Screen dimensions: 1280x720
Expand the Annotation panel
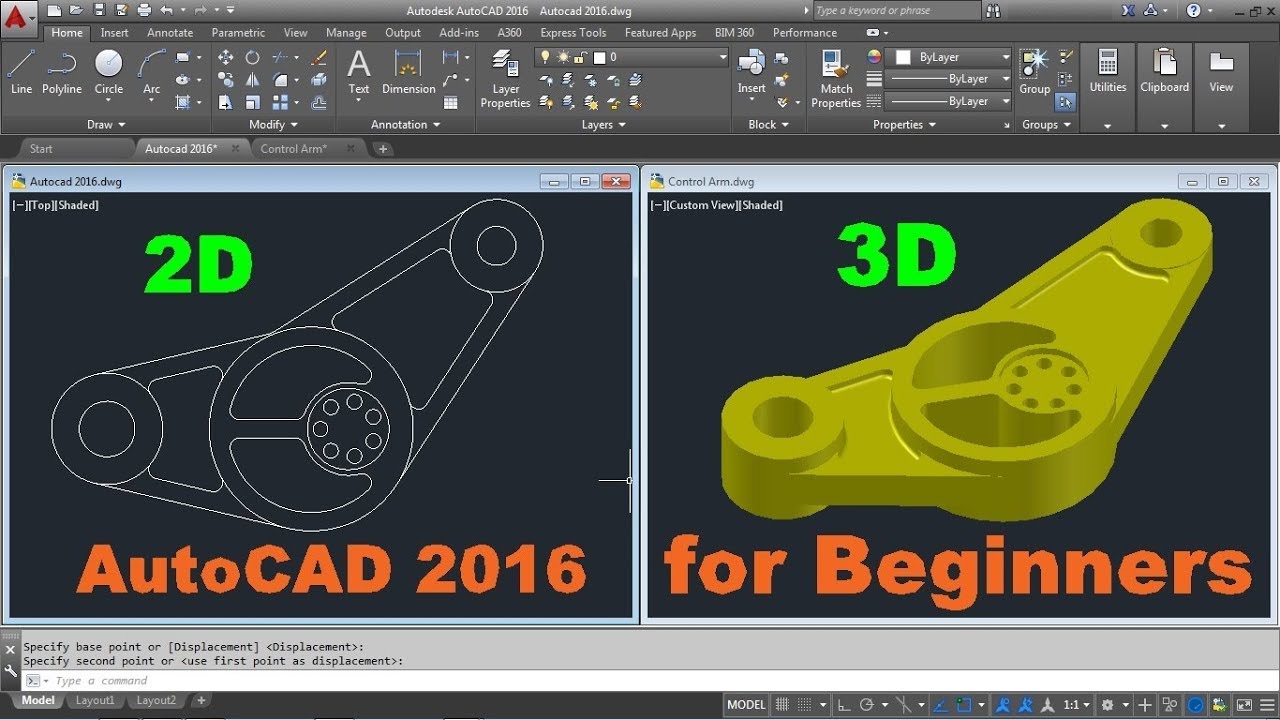pos(406,125)
